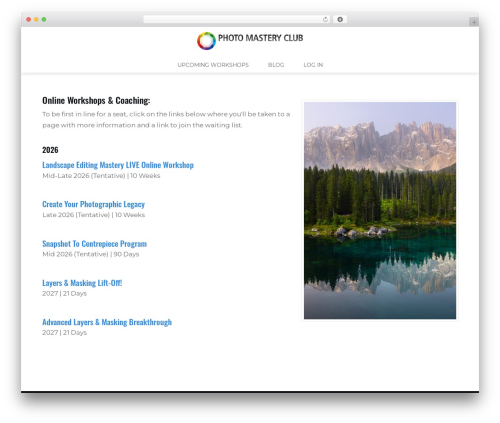The image size is (500, 423).
Task: Open the Upcoming Workshops menu item
Action: (213, 65)
